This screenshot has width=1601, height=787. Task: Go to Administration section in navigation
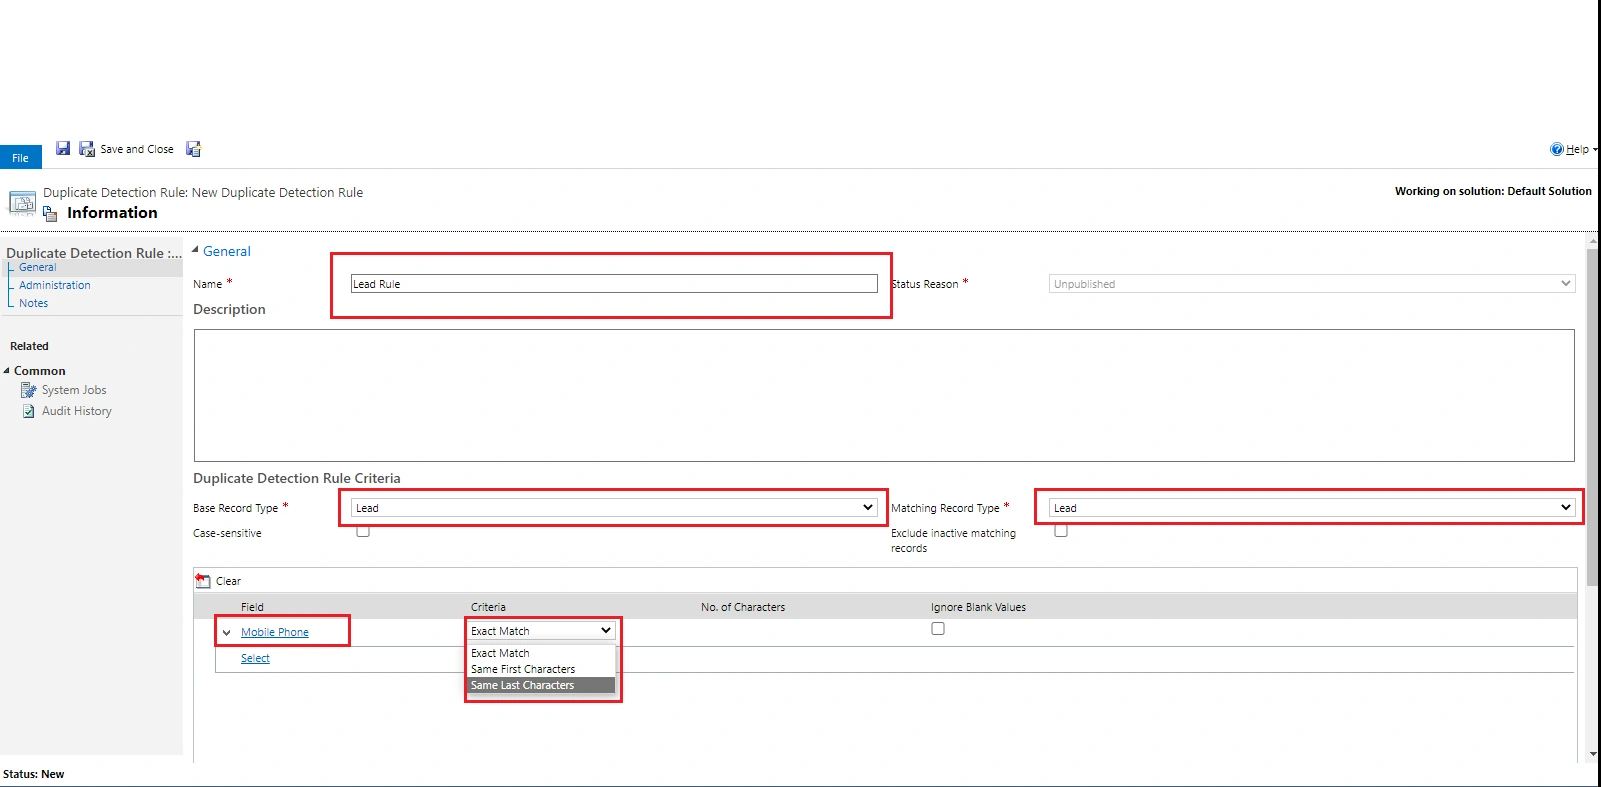[x=55, y=285]
